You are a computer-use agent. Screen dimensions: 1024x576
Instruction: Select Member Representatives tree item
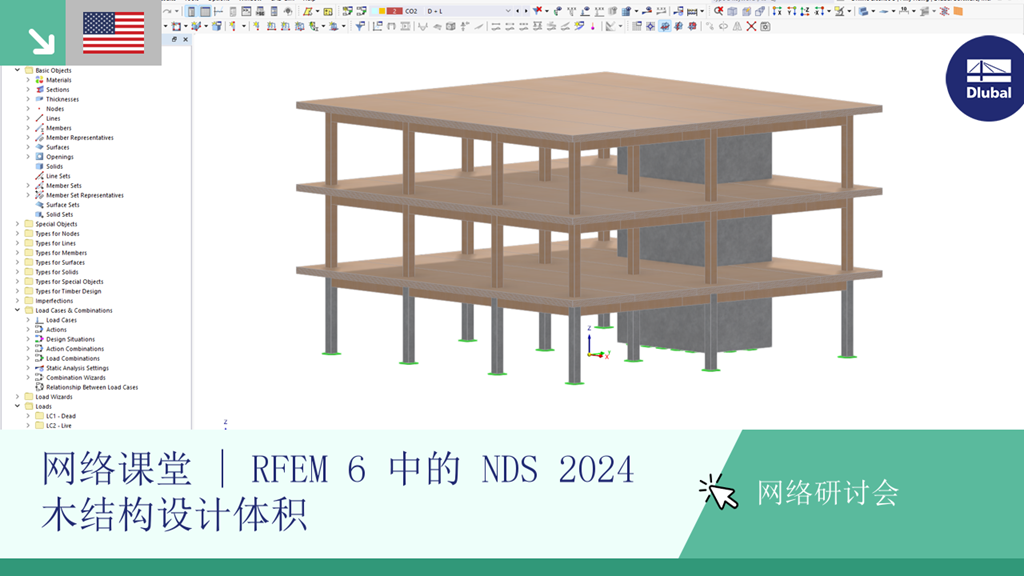(x=80, y=138)
